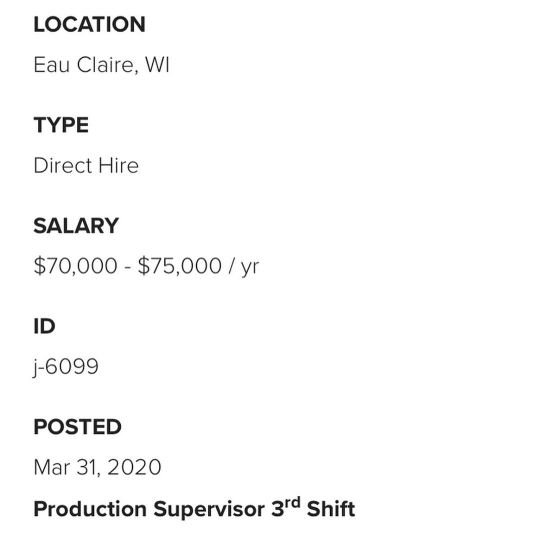Click the year 2020 in posted date
The height and width of the screenshot is (540, 540).
tap(134, 467)
